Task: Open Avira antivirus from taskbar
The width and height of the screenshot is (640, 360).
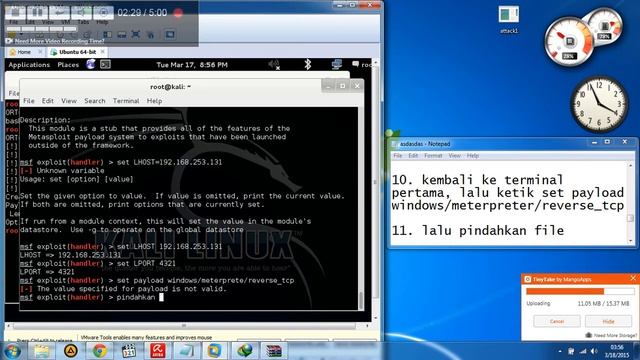Action: tap(158, 351)
